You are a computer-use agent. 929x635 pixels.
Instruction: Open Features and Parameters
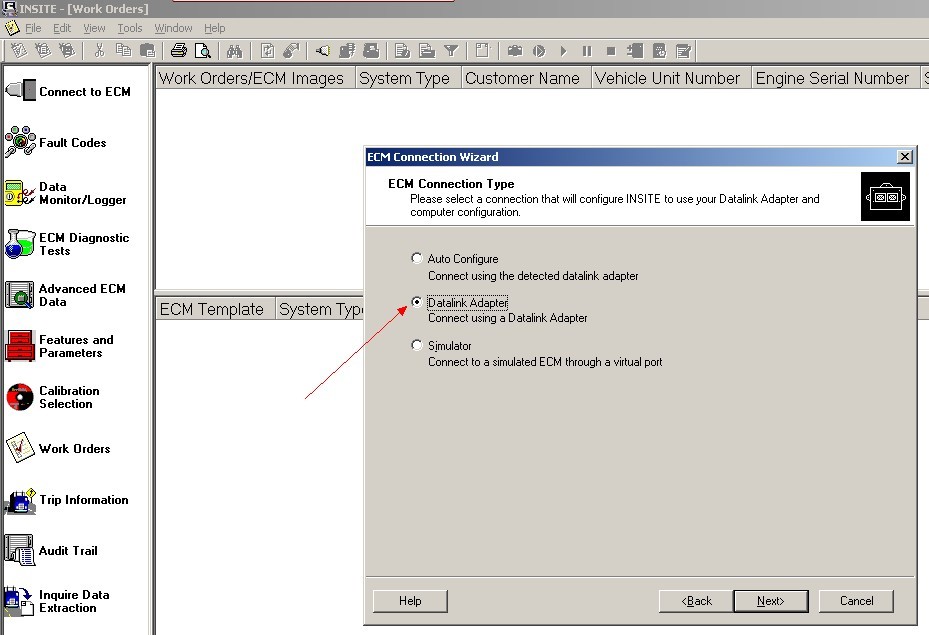(x=21, y=346)
